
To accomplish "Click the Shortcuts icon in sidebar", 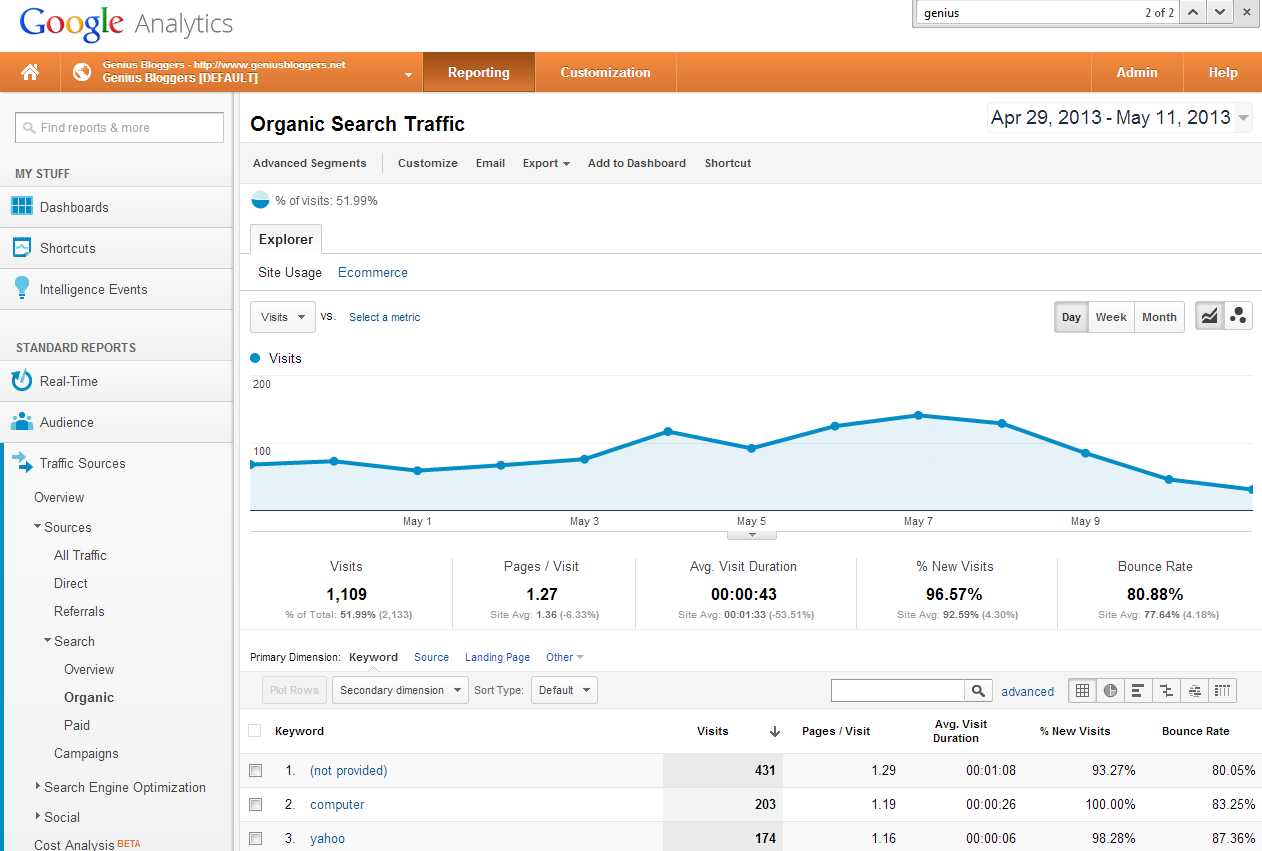I will pyautogui.click(x=21, y=248).
